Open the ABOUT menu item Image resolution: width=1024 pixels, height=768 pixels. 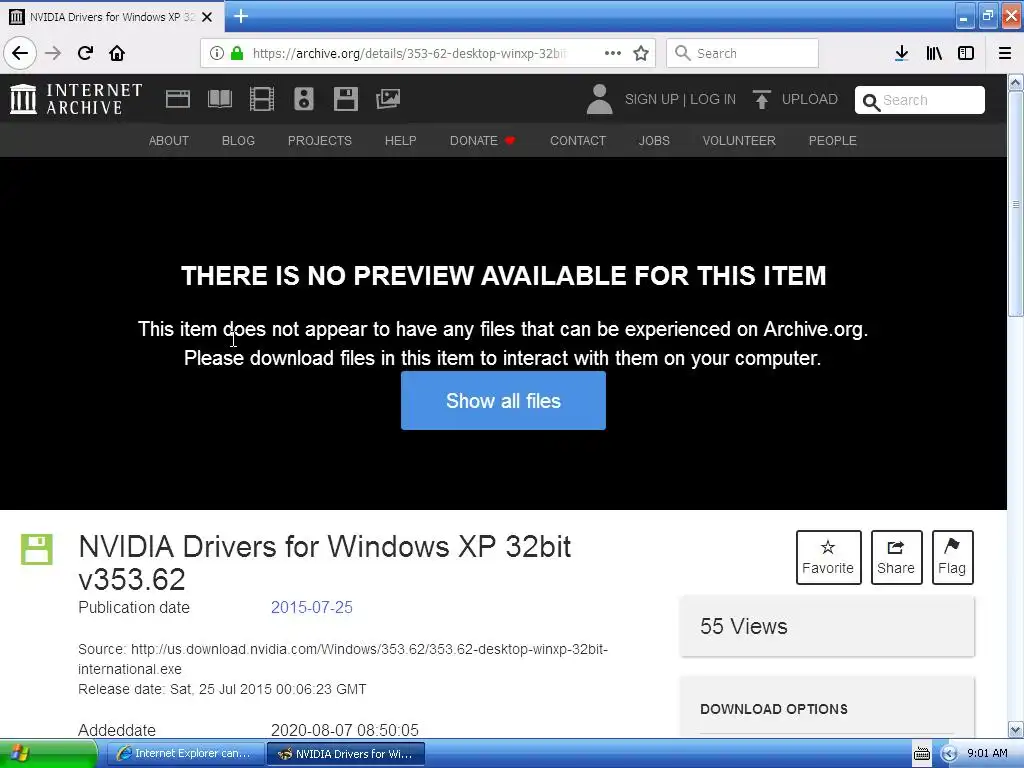point(168,140)
